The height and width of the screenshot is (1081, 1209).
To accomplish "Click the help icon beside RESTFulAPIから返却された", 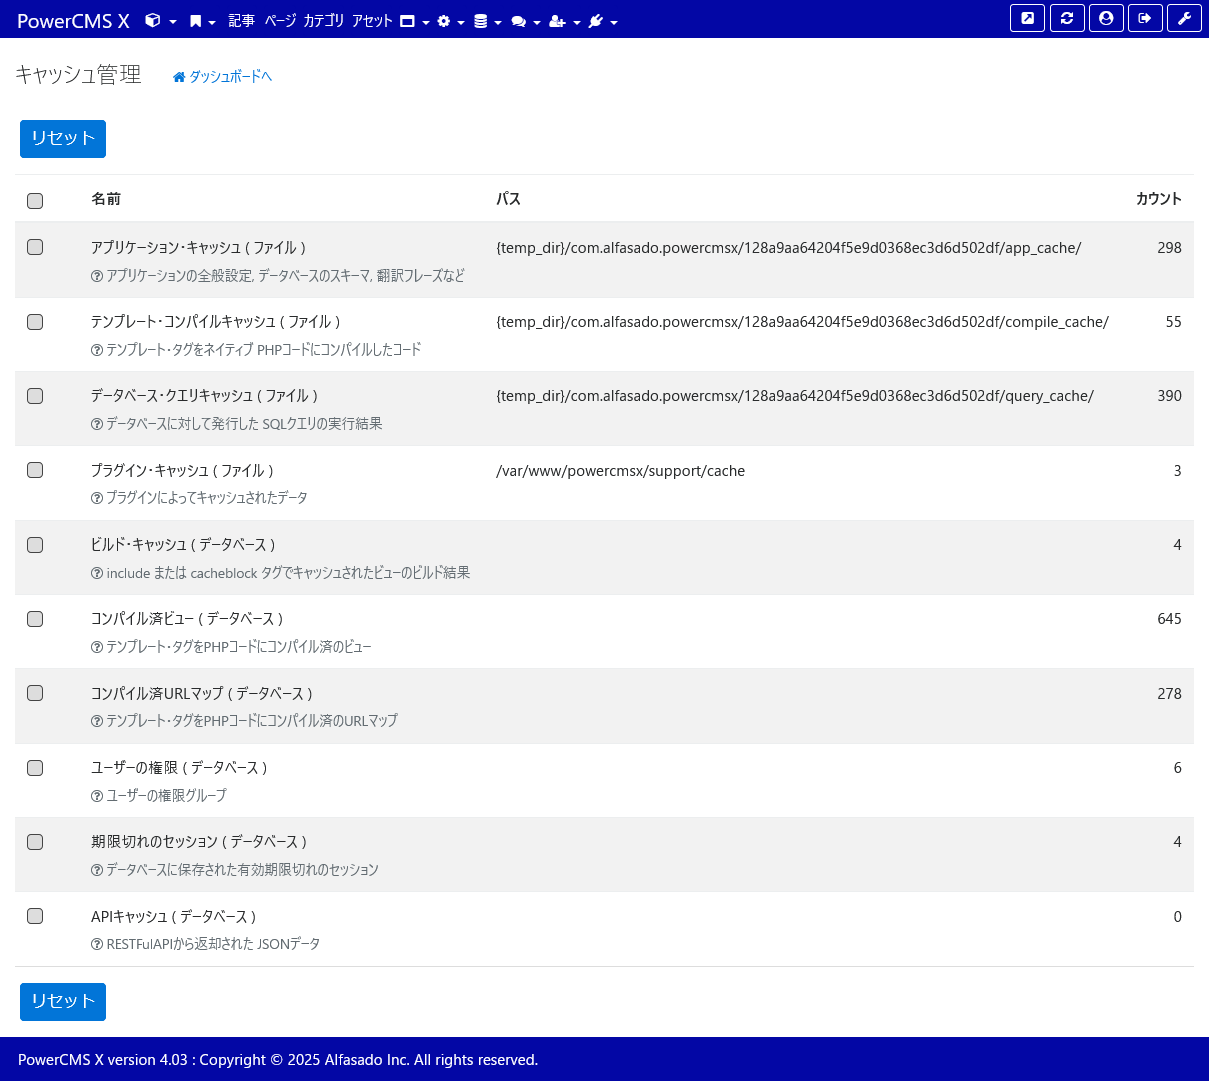I will (x=97, y=945).
